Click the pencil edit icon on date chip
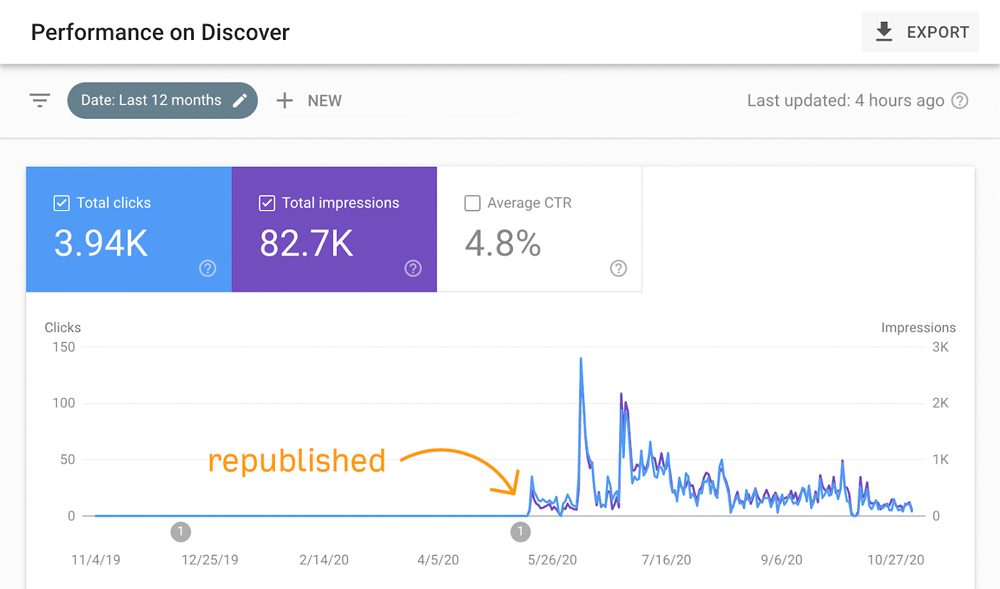1000x589 pixels. [x=240, y=101]
